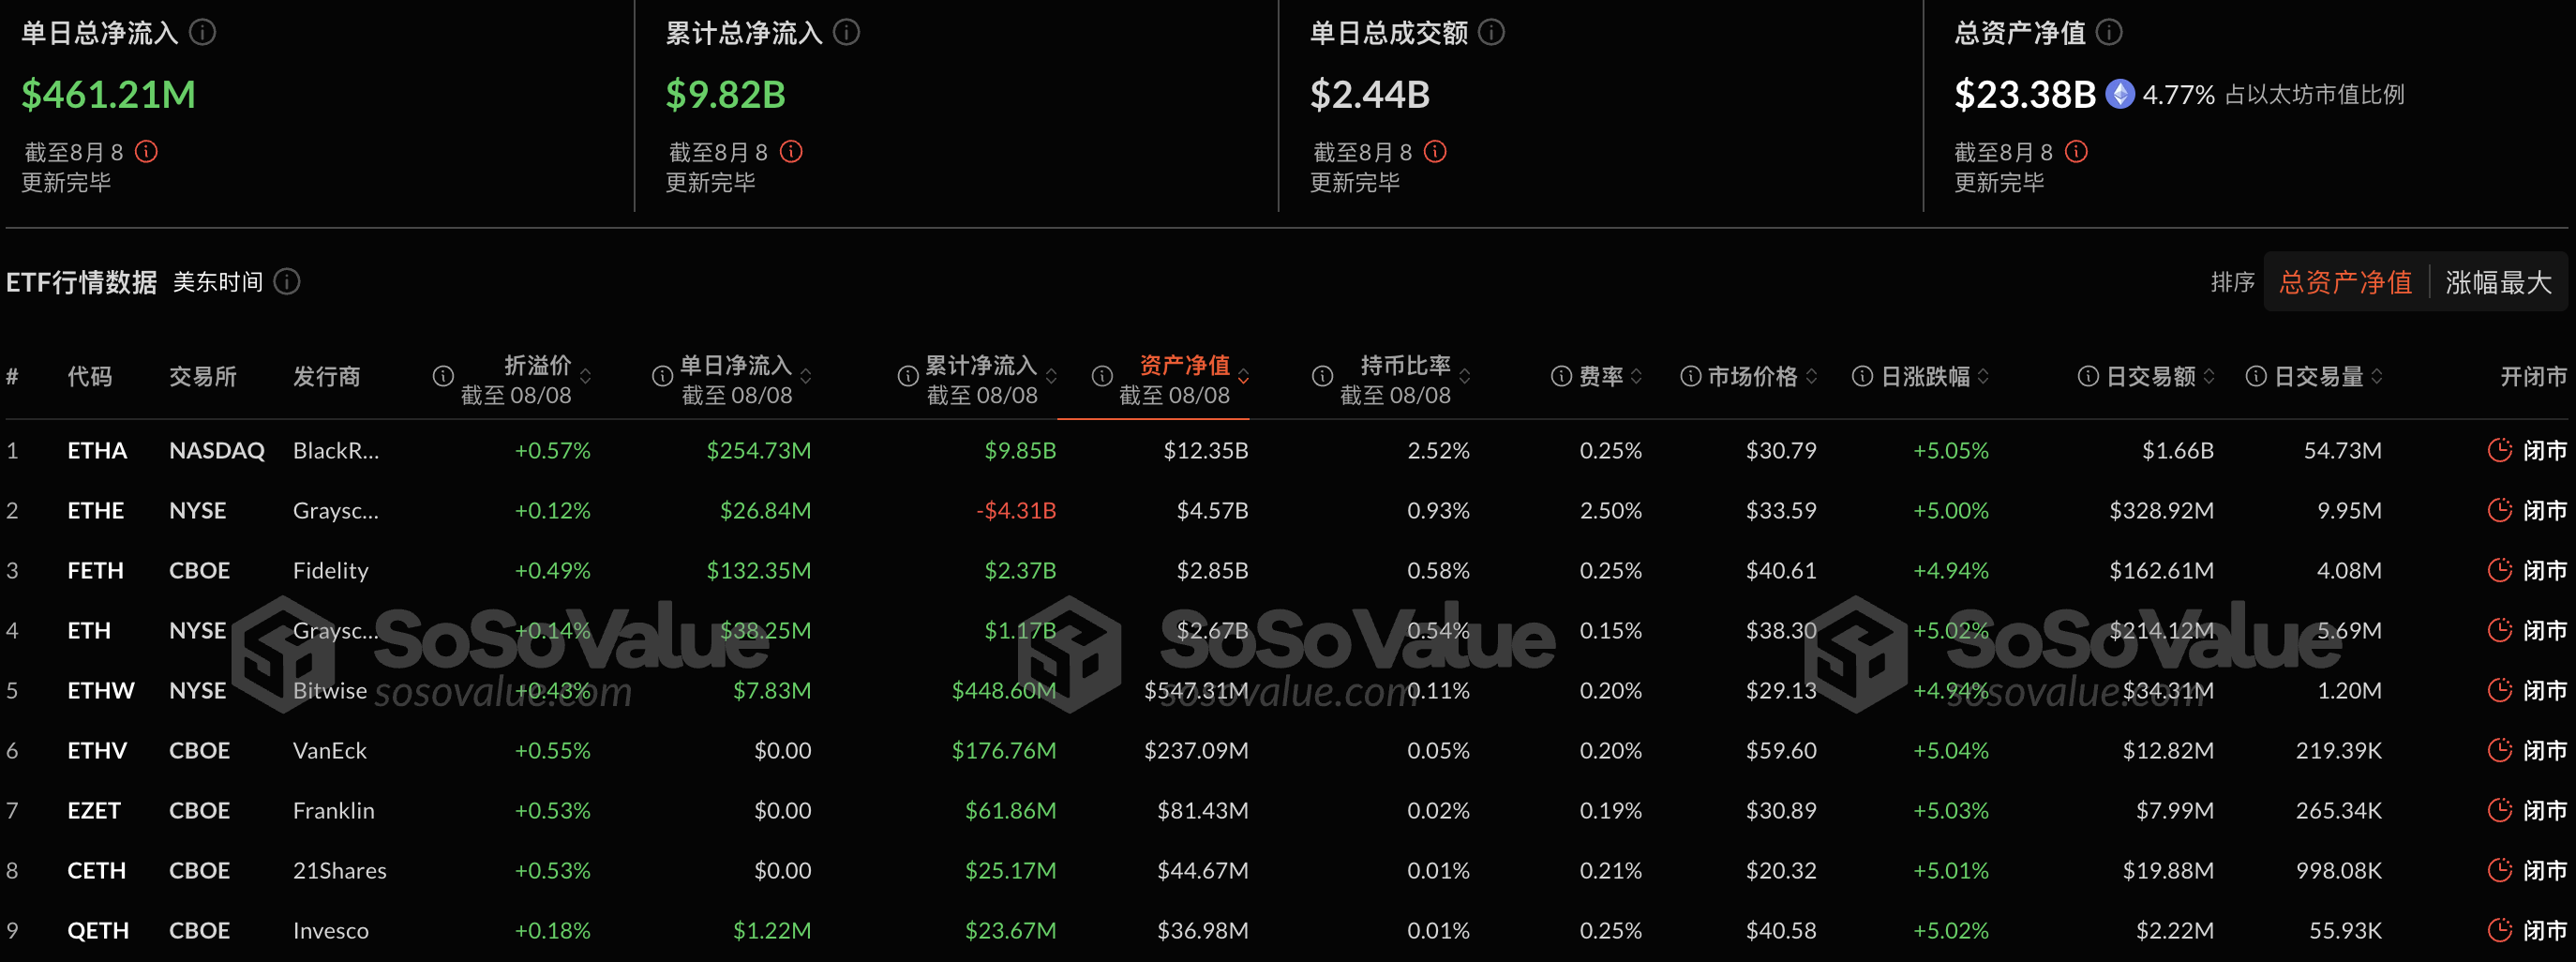Click info icon next to 总资产净值 header
Viewport: 2576px width, 962px height.
coord(2109,33)
